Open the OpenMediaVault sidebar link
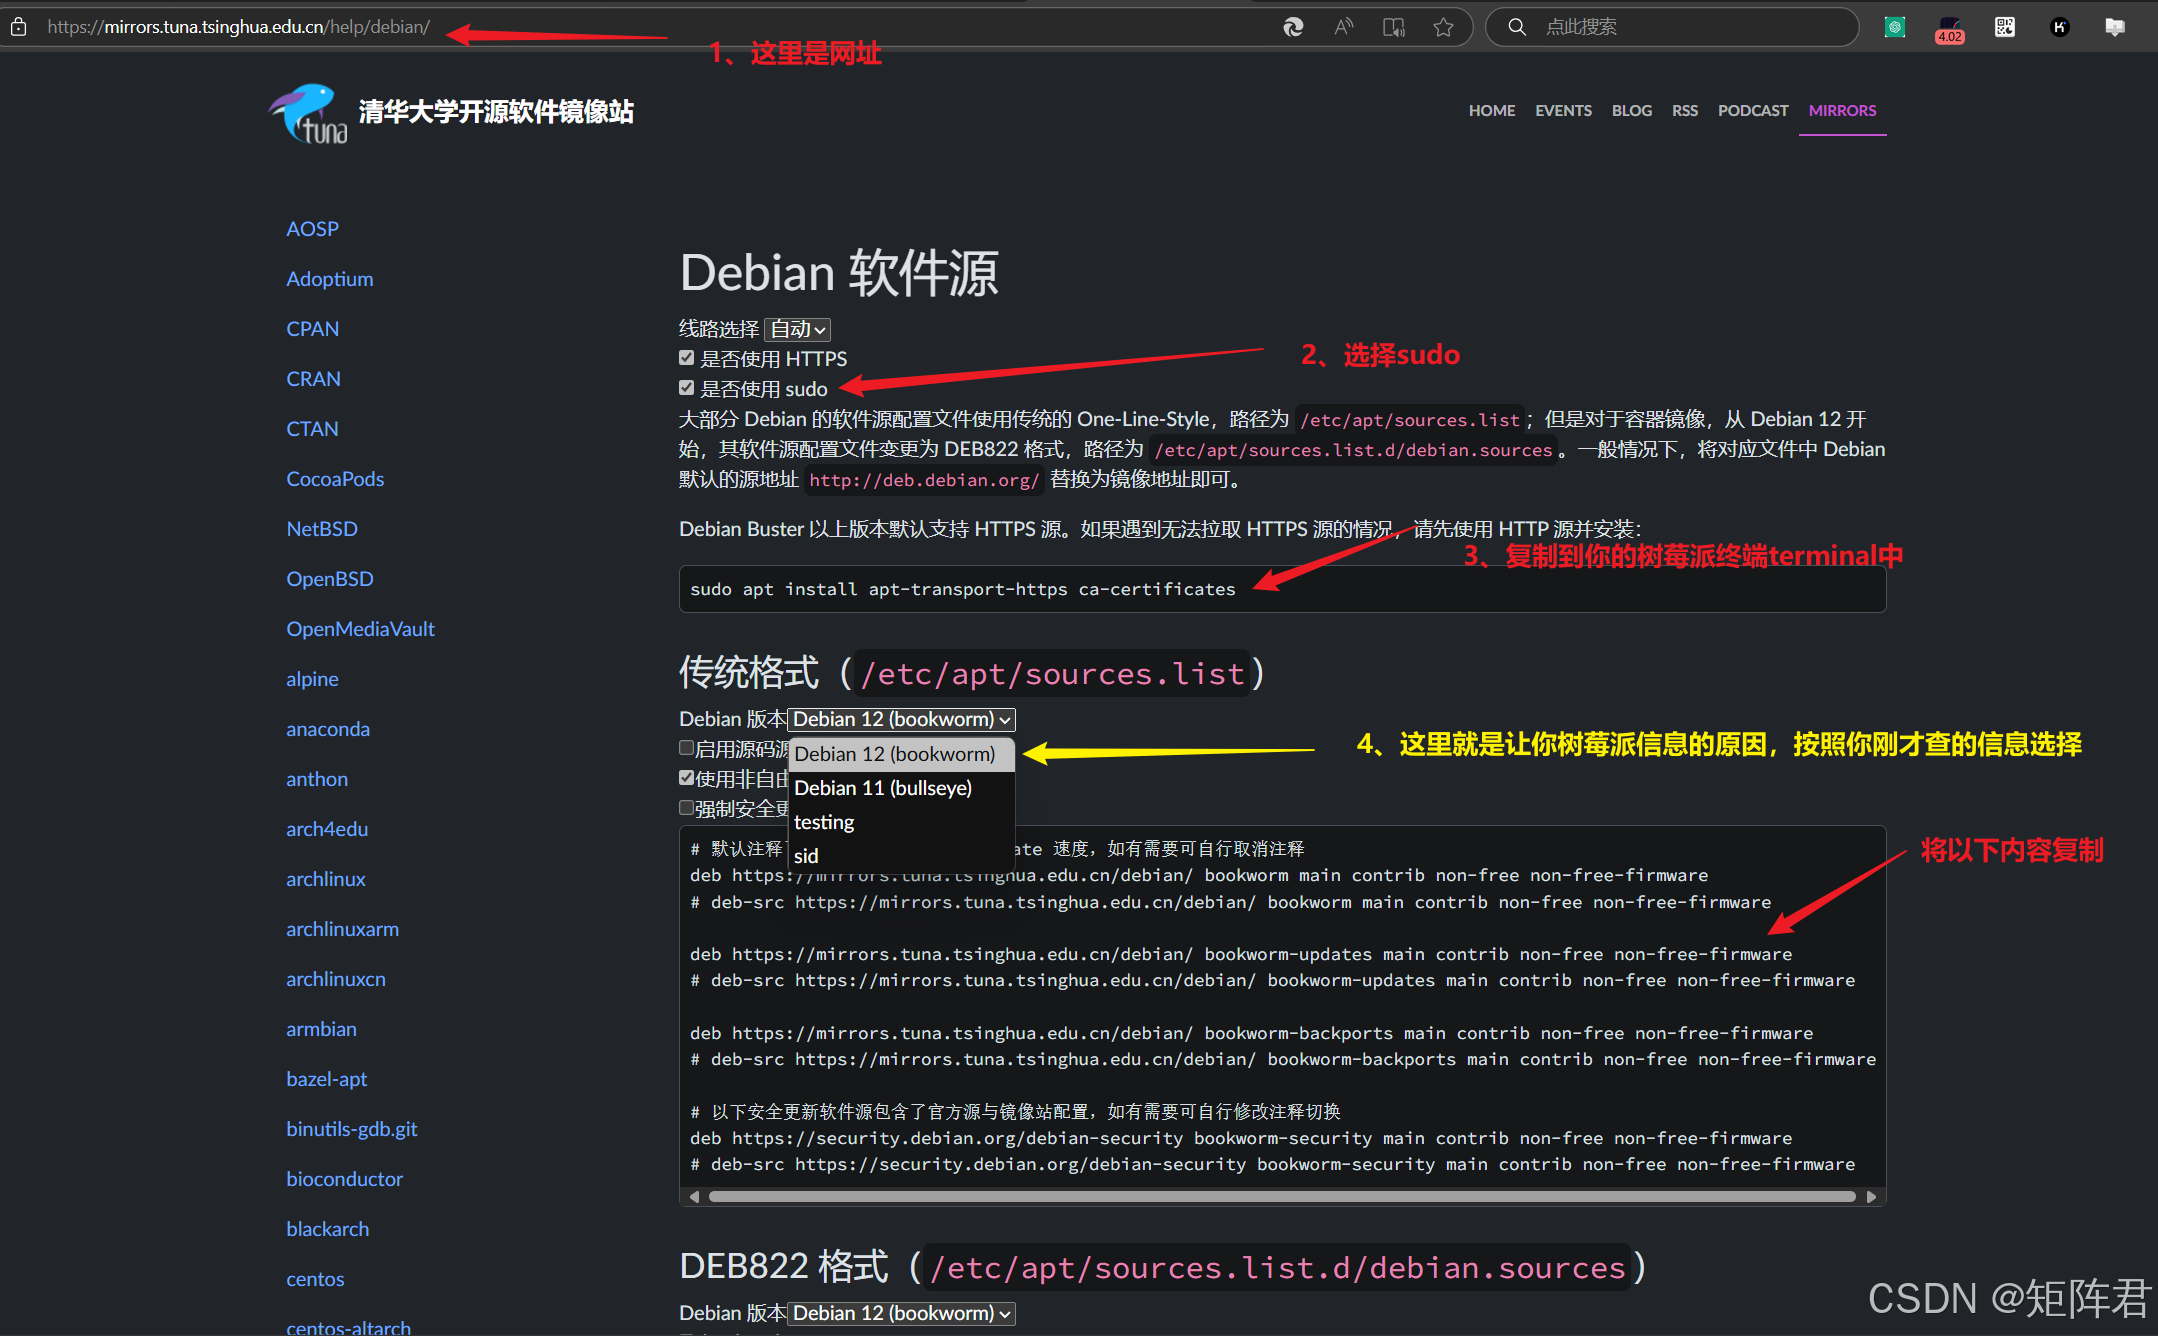 [360, 629]
